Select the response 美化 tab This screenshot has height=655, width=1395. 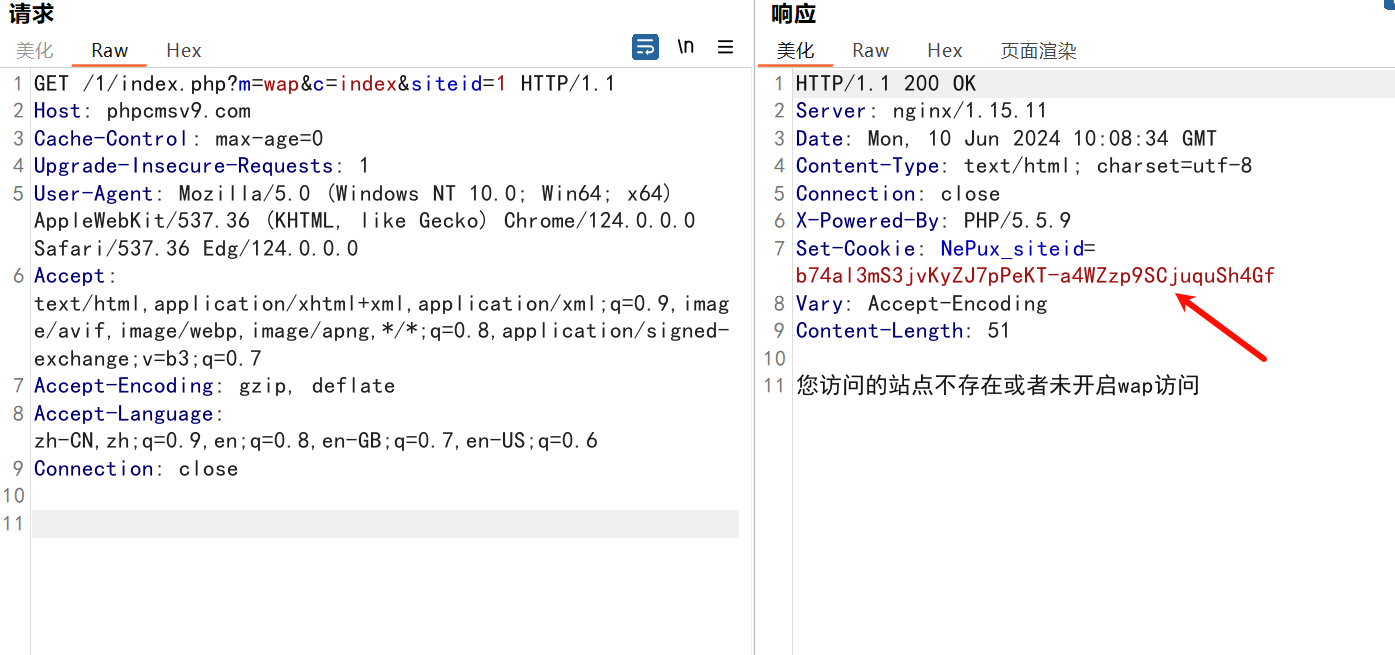[x=796, y=50]
